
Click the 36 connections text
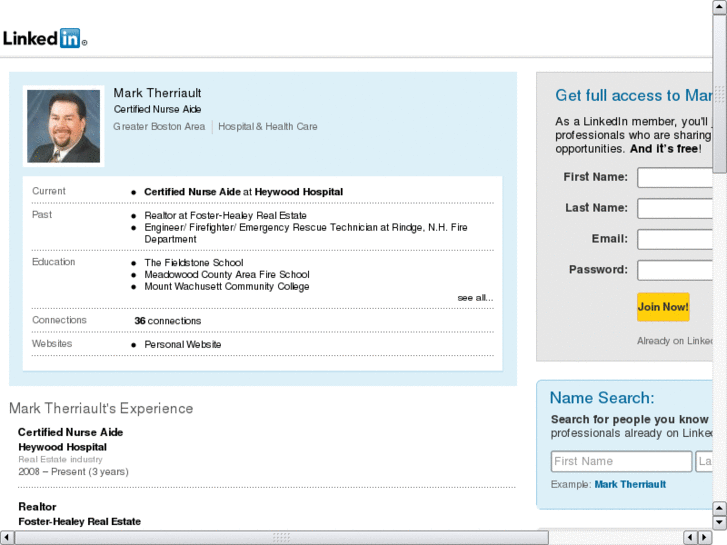click(168, 321)
